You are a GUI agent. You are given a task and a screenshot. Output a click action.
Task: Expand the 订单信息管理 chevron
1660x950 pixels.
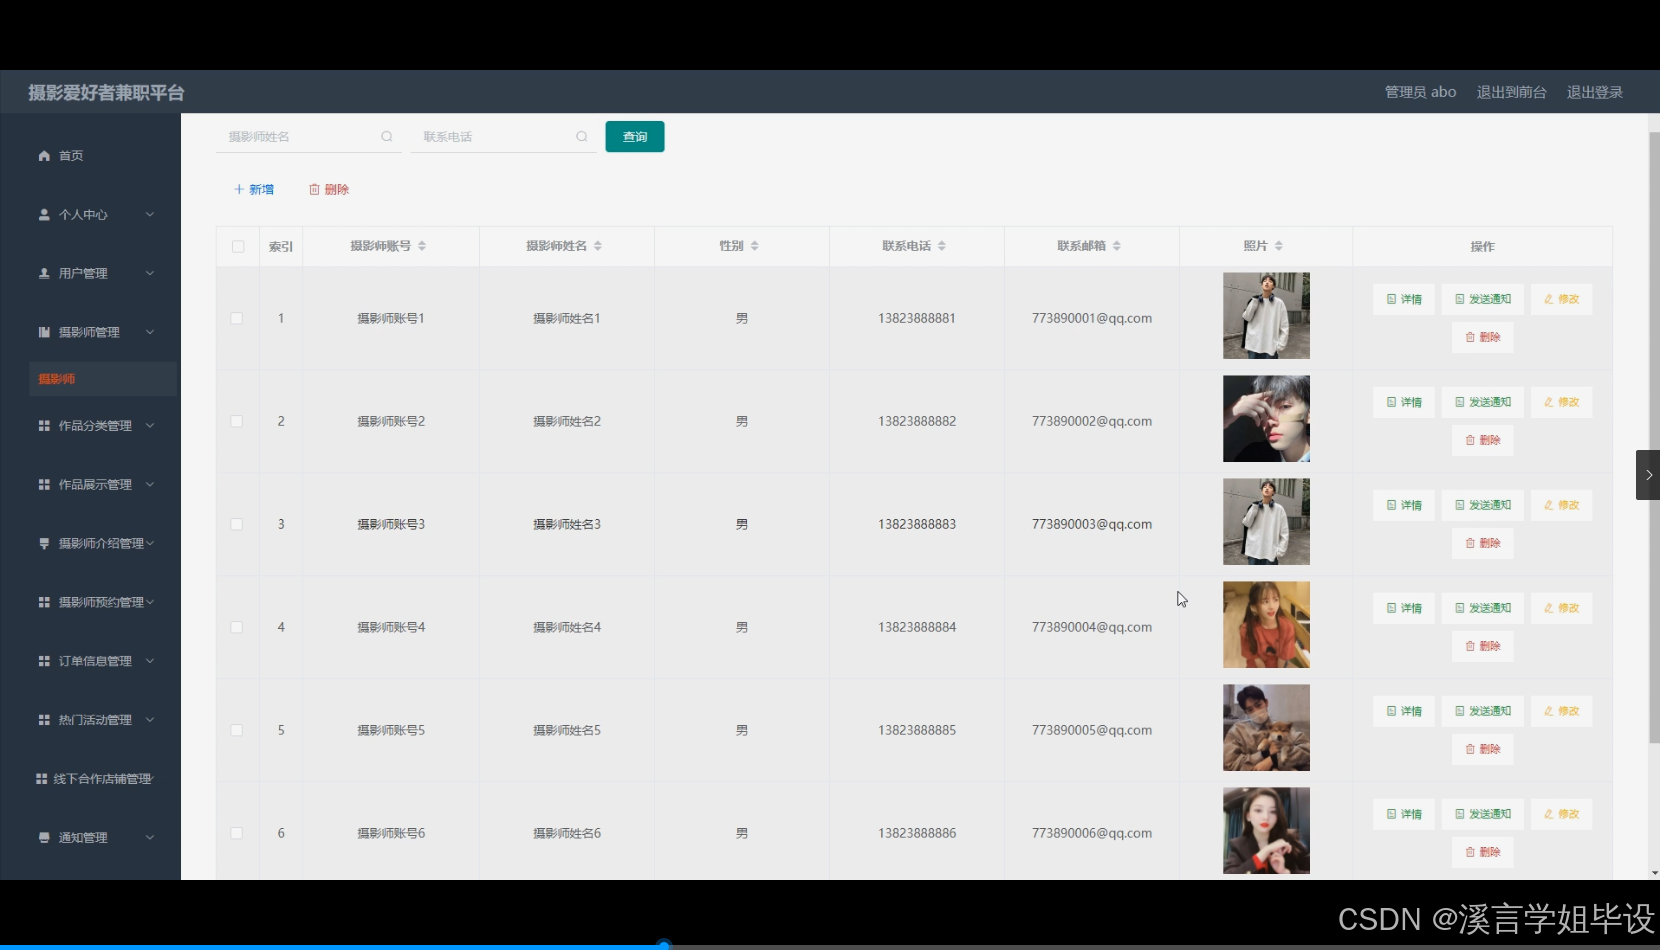(150, 661)
